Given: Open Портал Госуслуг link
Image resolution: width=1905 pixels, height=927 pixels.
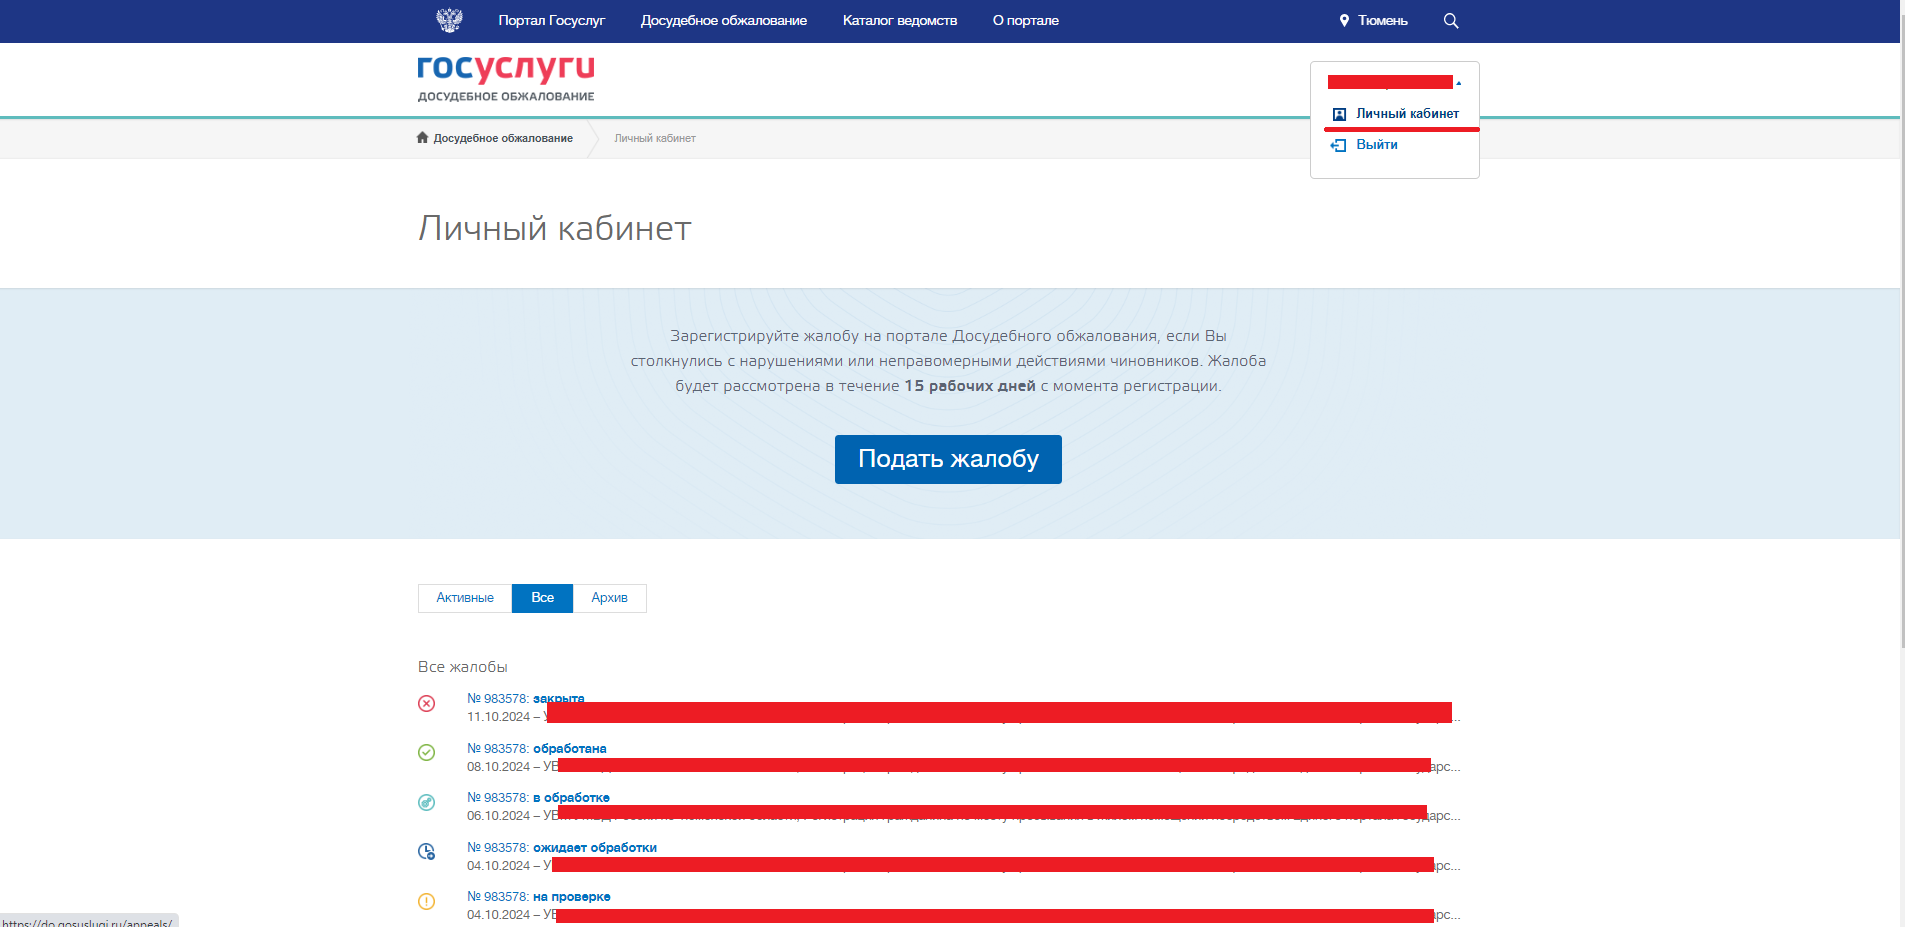Looking at the screenshot, I should coord(551,21).
